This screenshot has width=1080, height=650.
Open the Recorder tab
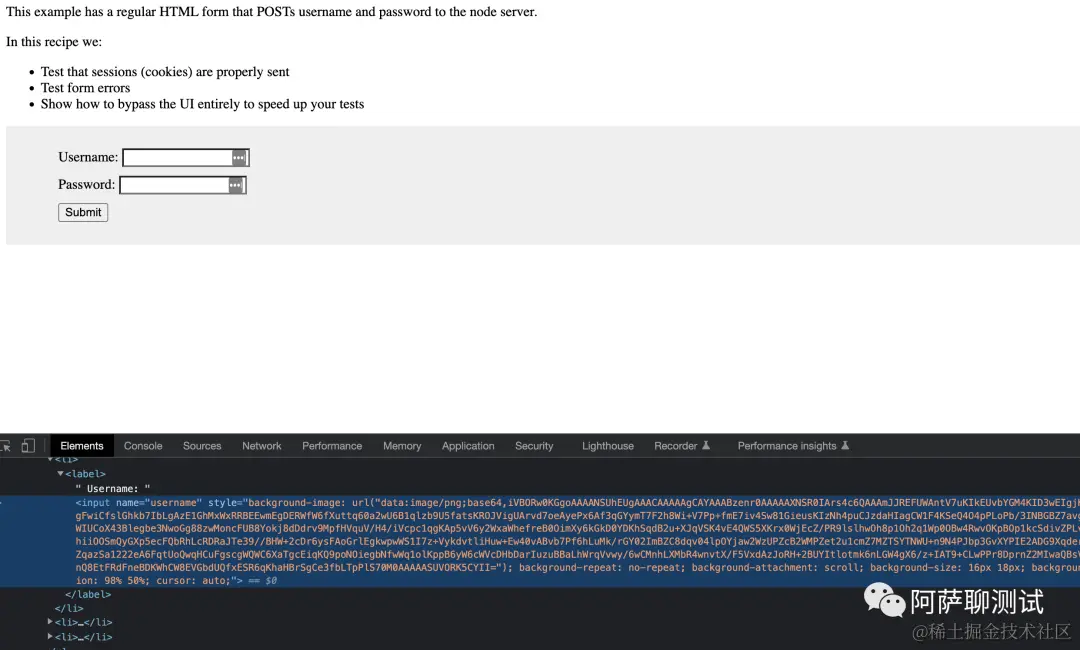coord(682,446)
